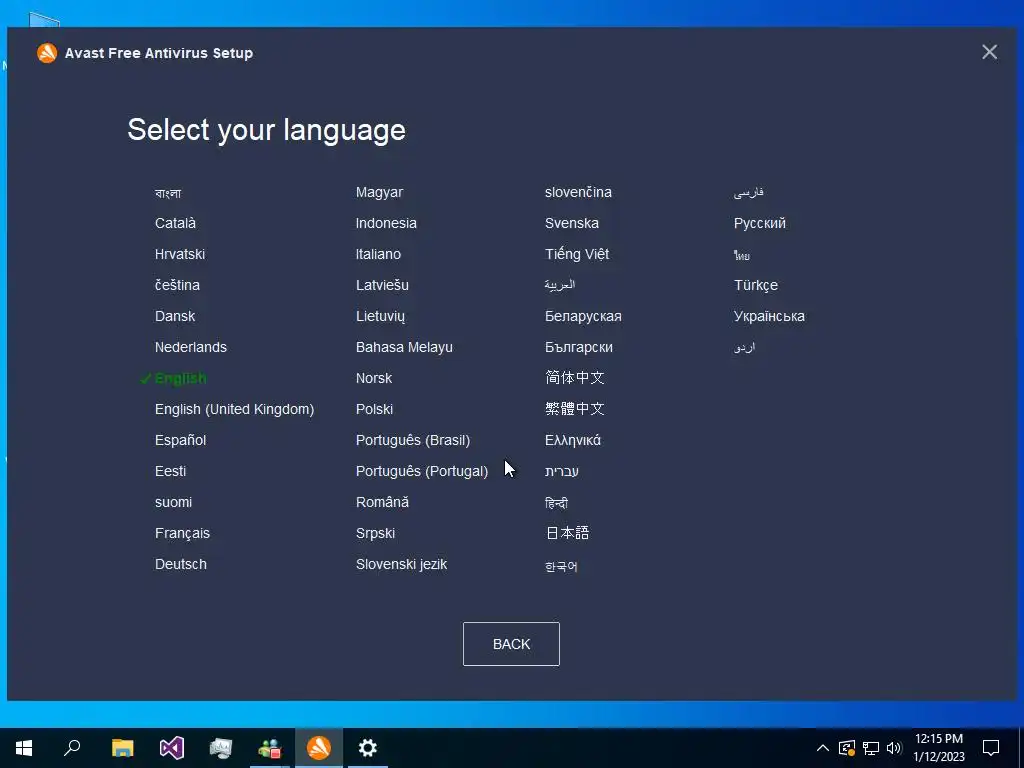Screen dimensions: 1024x768
Task: Choose Nederlands language
Action: click(x=191, y=347)
